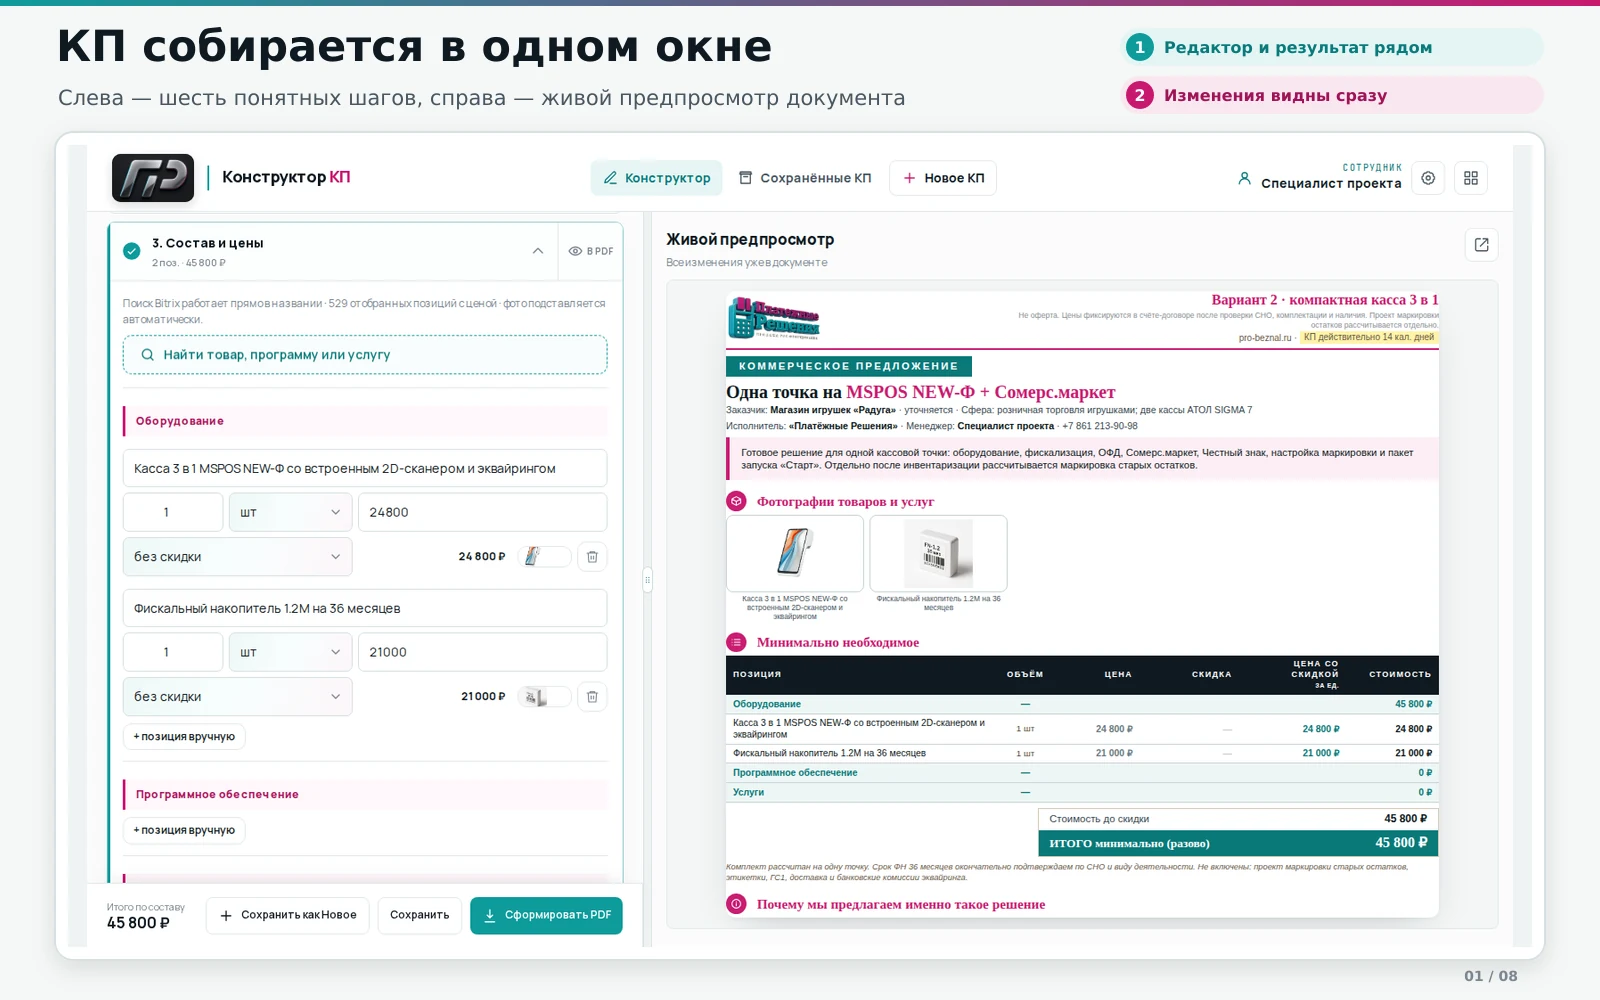Viewport: 1600px width, 1000px height.
Task: Add manual position under Программное обеспечение
Action: (x=184, y=830)
